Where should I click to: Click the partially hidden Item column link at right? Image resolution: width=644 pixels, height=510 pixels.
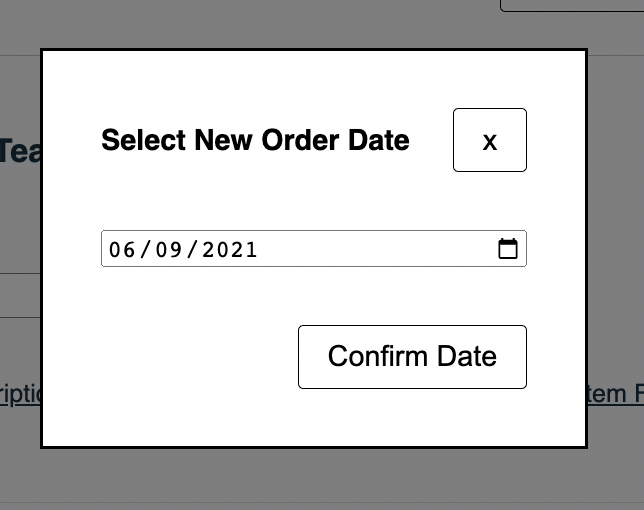pyautogui.click(x=616, y=394)
